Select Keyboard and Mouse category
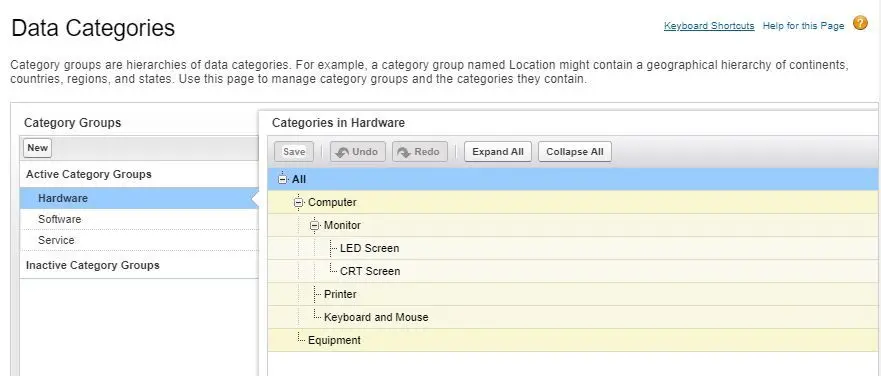881x376 pixels. coord(376,318)
